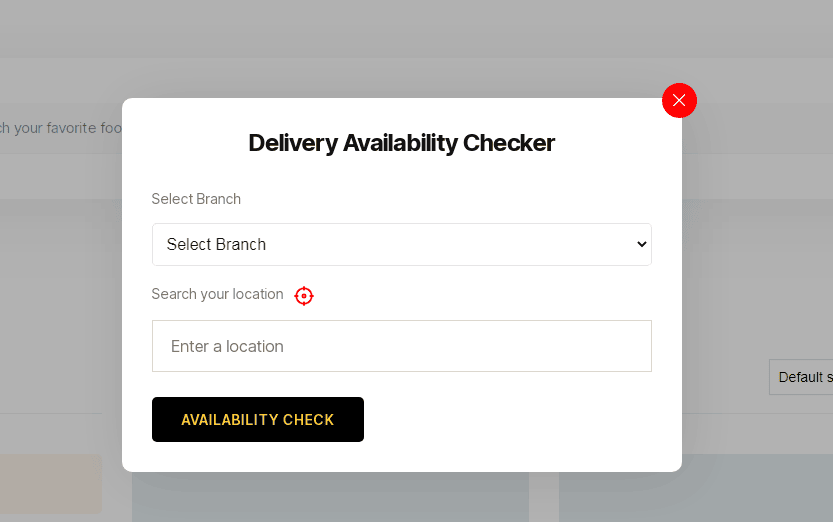Screen dimensions: 833x522
Task: Open the dimmed Default sorting dropdown
Action: tap(801, 377)
